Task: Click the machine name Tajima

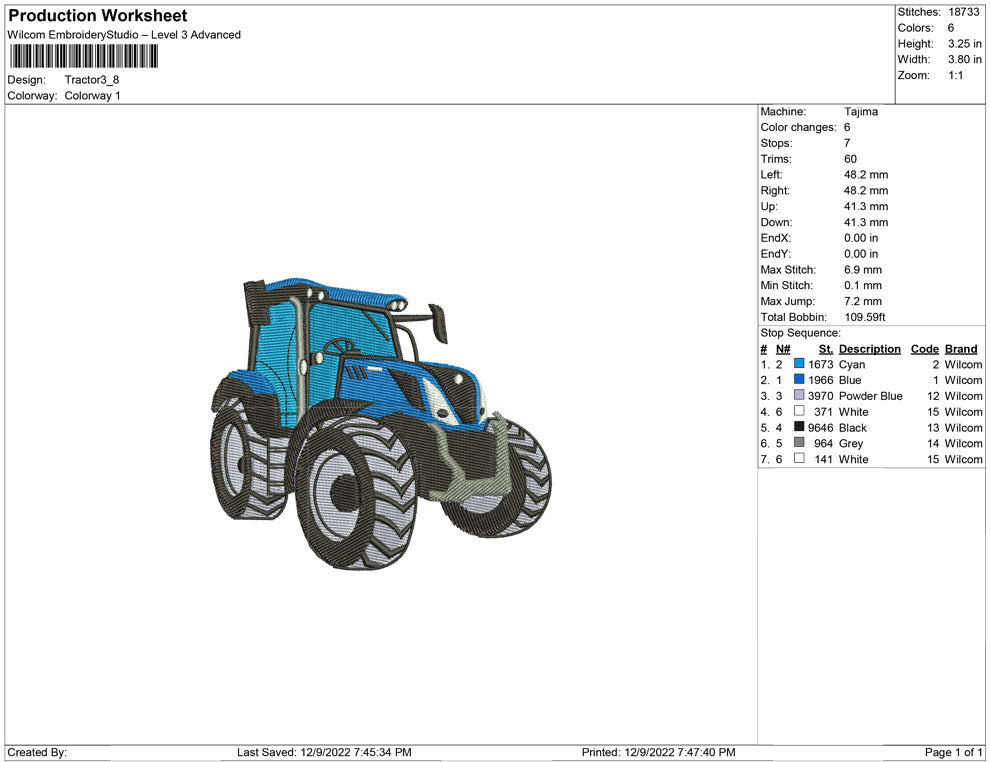Action: pyautogui.click(x=860, y=112)
